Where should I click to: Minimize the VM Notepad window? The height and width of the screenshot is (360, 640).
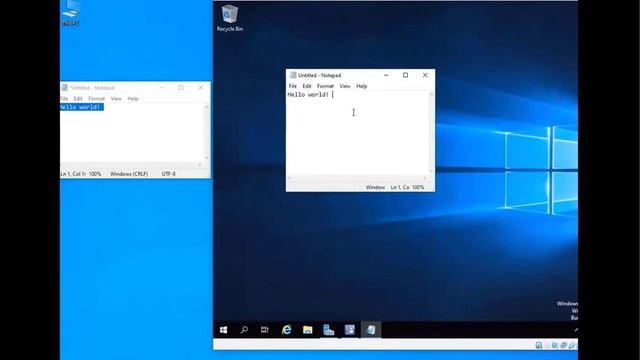[386, 75]
